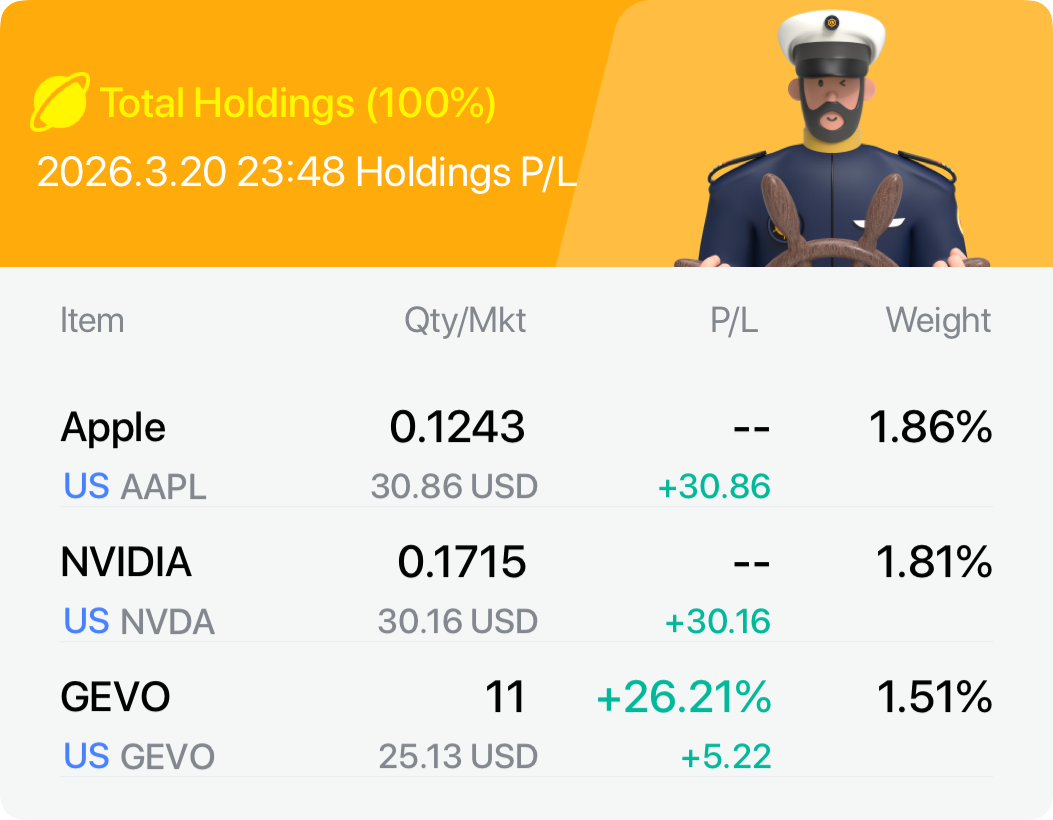Sort by the Item column header
1053x820 pixels.
[x=92, y=321]
